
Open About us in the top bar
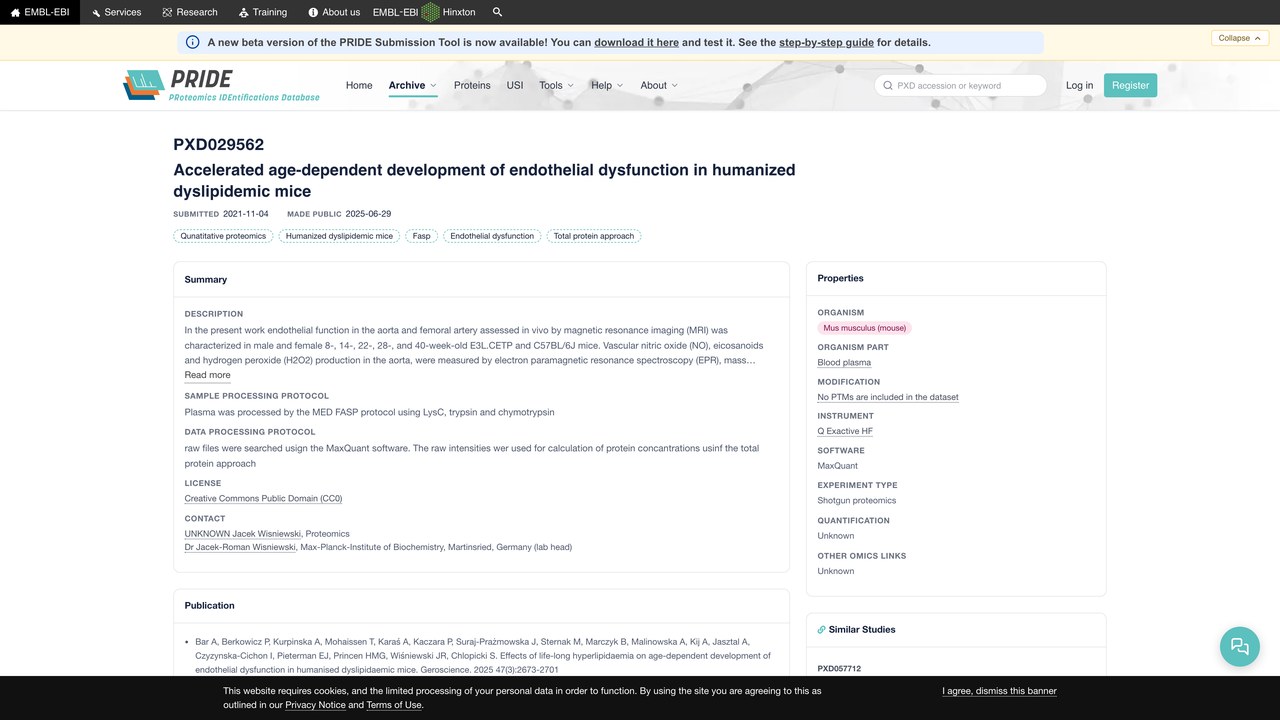pyautogui.click(x=334, y=12)
